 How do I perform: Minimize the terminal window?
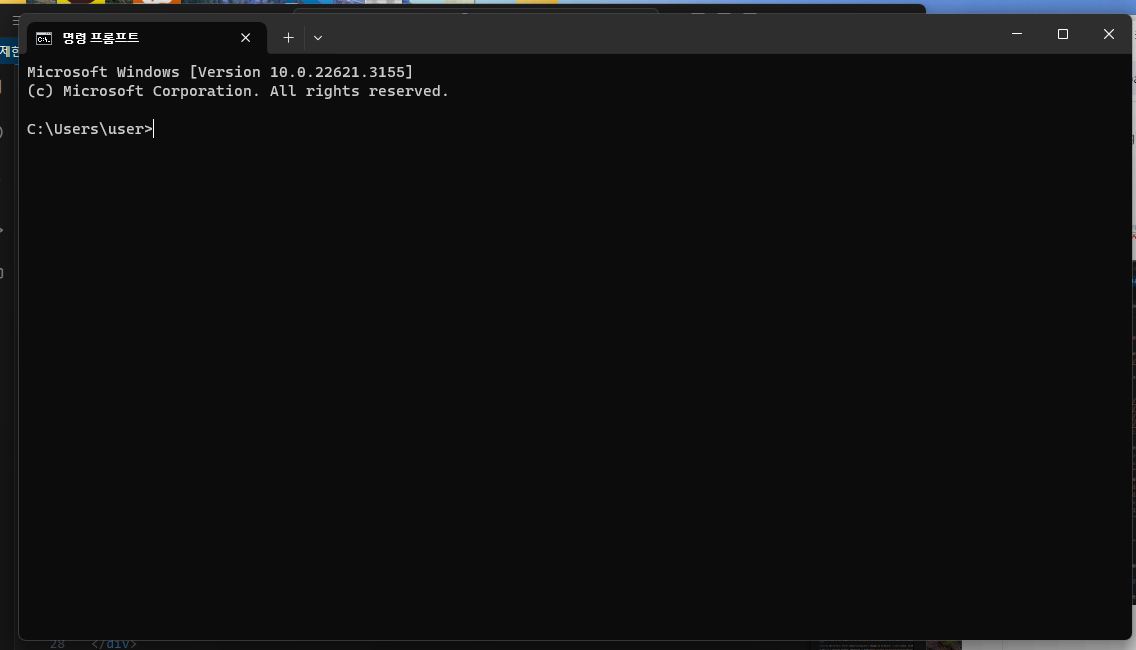point(1017,34)
